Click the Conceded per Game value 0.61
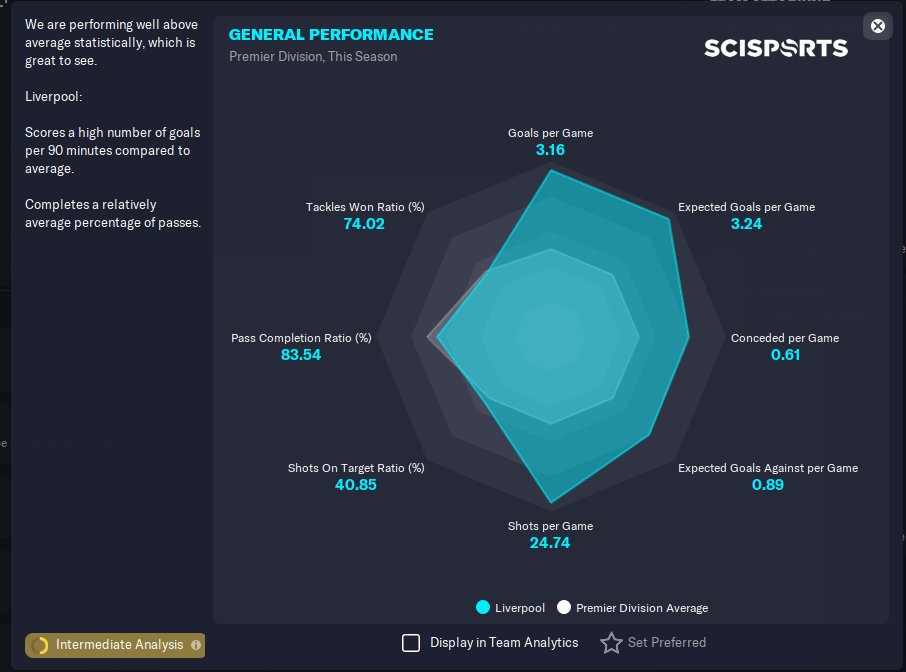Image resolution: width=906 pixels, height=672 pixels. coord(785,355)
